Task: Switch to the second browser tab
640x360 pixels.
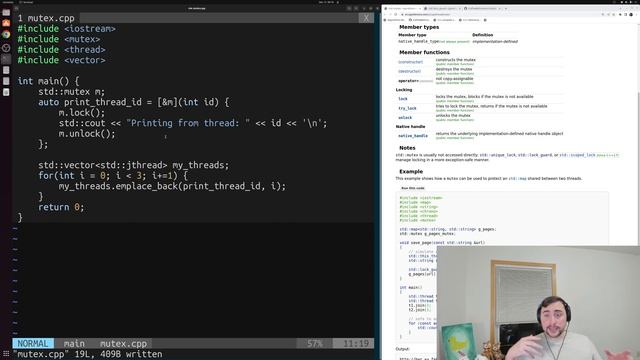Action: (442, 8)
